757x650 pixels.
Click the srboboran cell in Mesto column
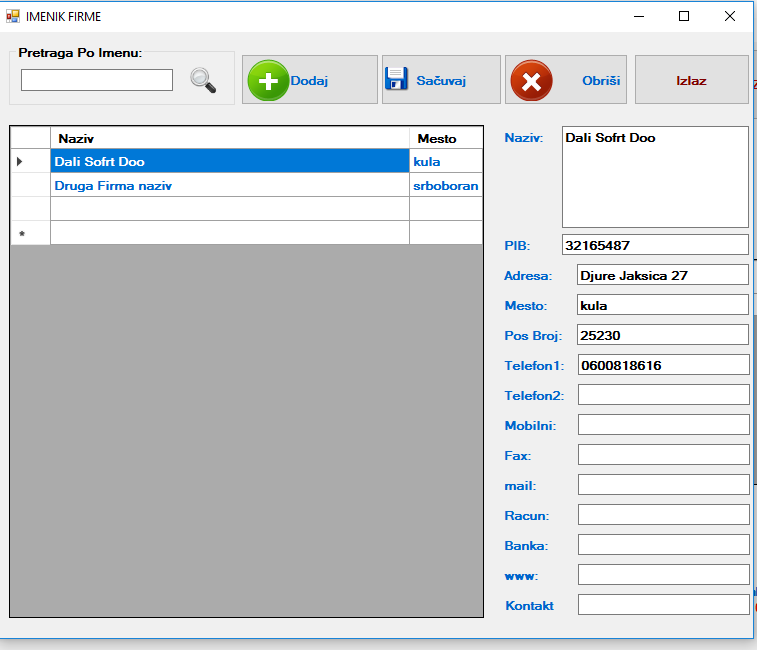point(445,185)
